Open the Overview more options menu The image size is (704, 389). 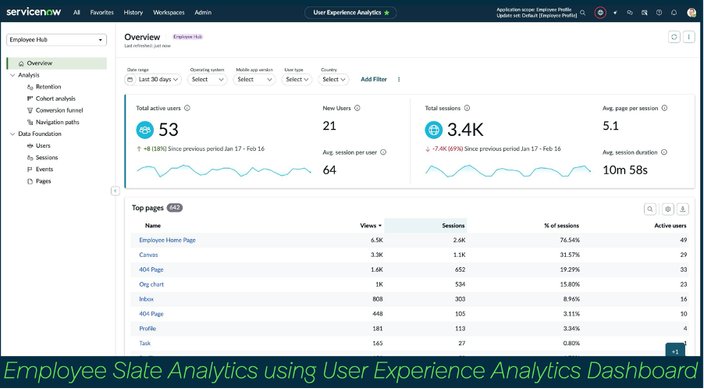point(689,37)
